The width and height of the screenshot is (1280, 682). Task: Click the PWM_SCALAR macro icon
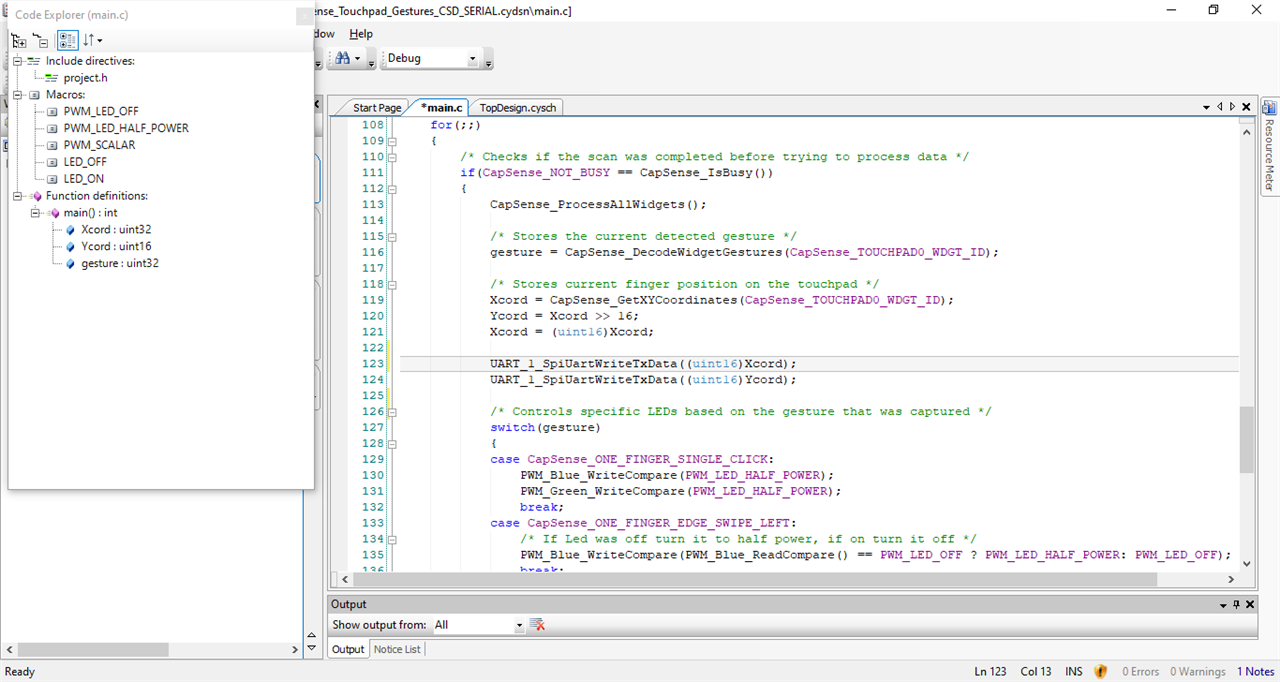coord(52,145)
